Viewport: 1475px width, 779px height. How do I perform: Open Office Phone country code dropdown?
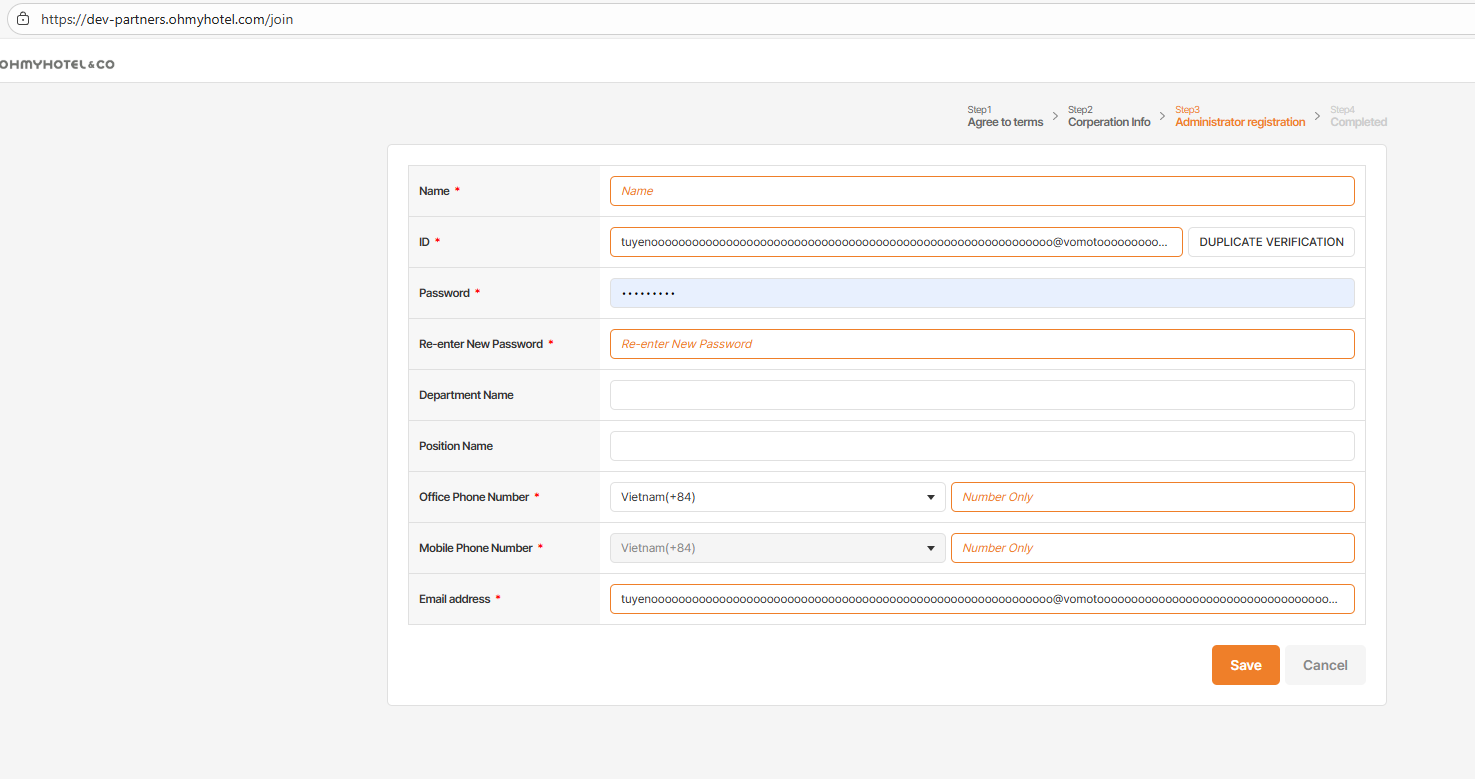click(x=777, y=497)
